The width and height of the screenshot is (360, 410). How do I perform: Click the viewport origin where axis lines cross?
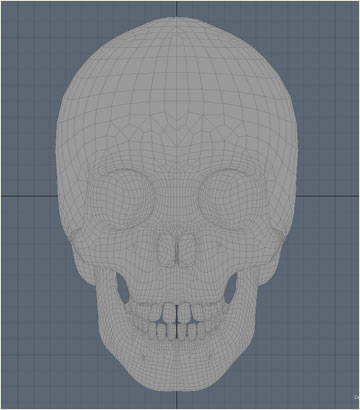(177, 196)
